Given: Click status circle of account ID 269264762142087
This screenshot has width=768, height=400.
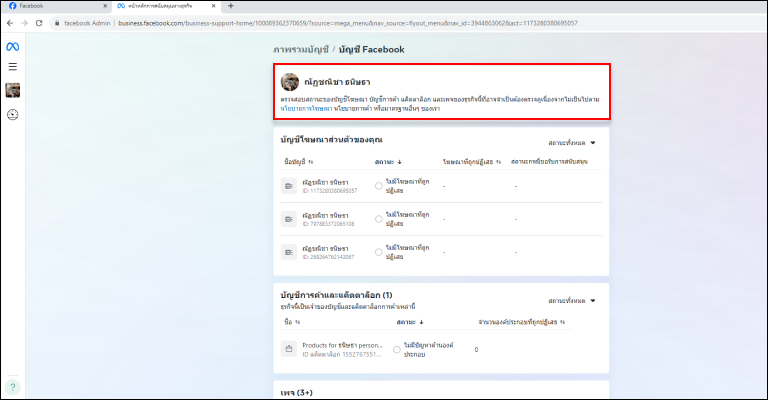Looking at the screenshot, I should pyautogui.click(x=379, y=252).
